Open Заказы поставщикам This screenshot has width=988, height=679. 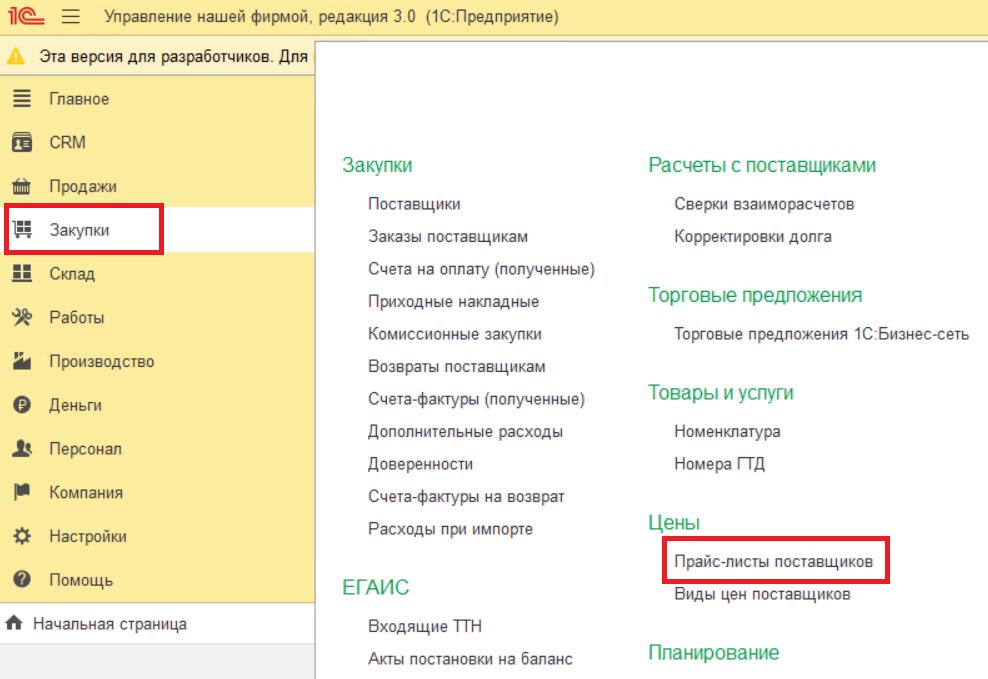click(448, 237)
